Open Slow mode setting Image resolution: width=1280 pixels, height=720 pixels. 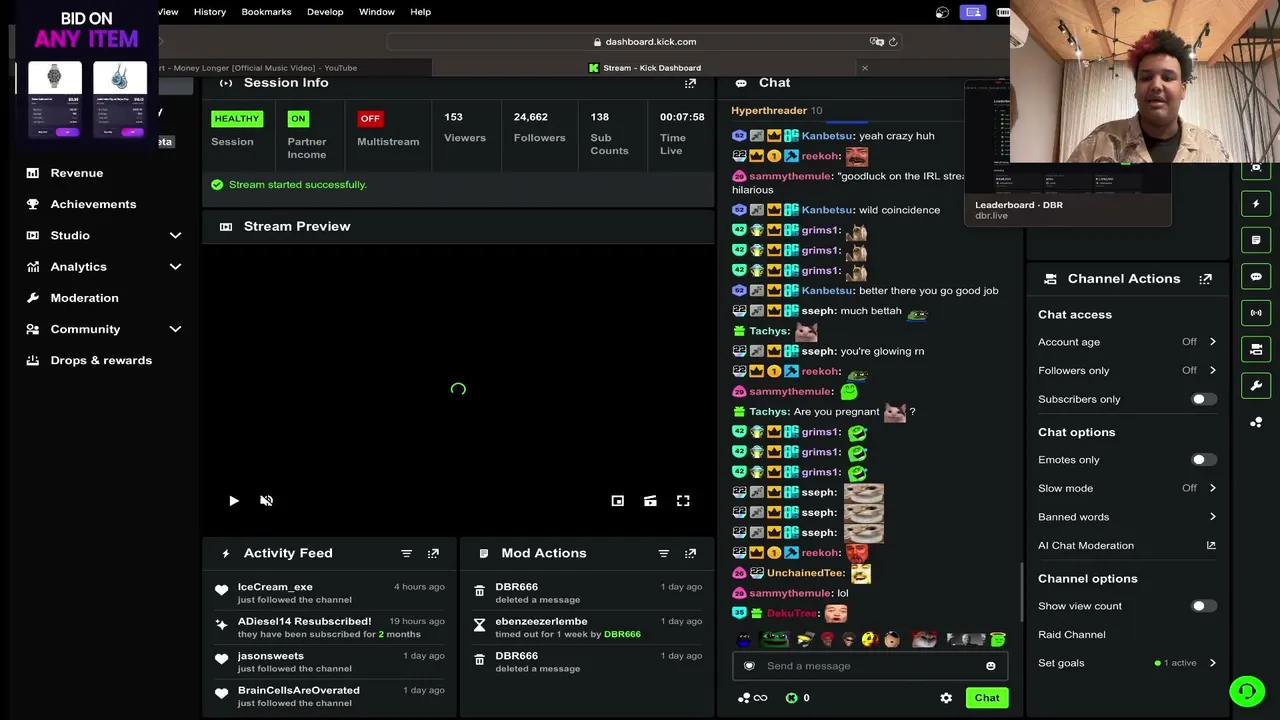click(1127, 488)
